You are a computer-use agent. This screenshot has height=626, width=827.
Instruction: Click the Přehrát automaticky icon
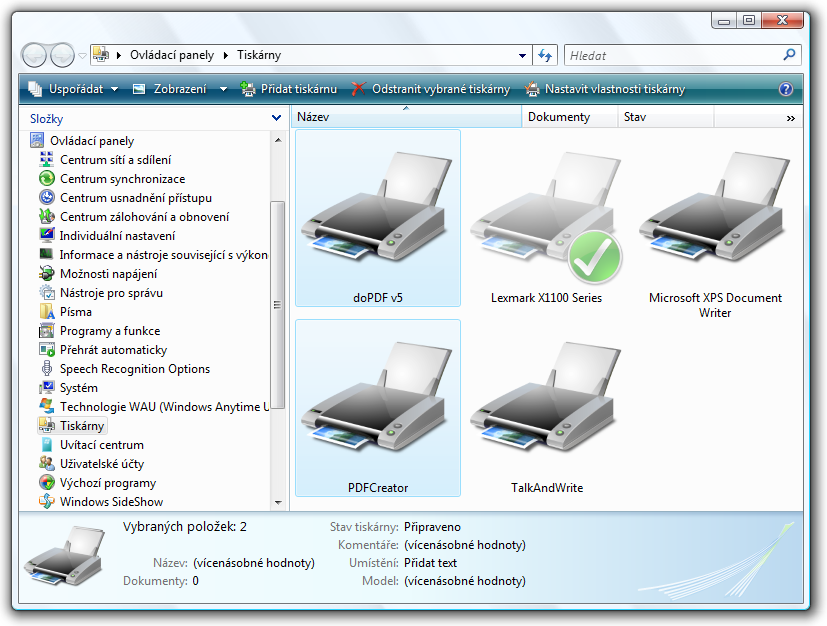(x=47, y=350)
